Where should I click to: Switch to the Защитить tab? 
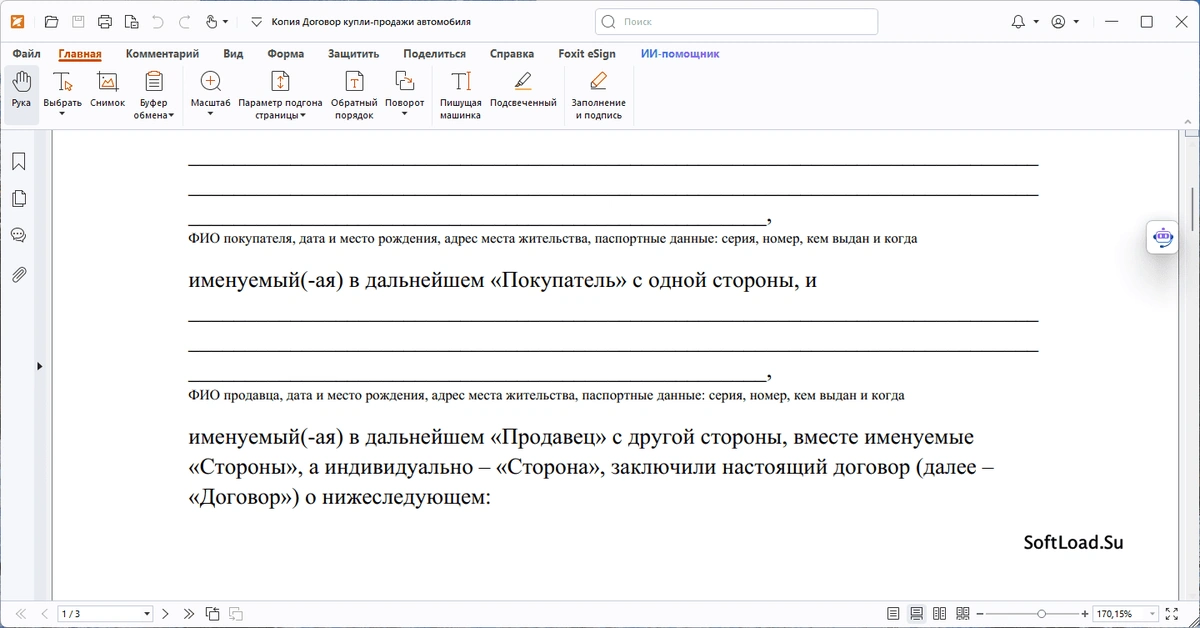pyautogui.click(x=354, y=54)
